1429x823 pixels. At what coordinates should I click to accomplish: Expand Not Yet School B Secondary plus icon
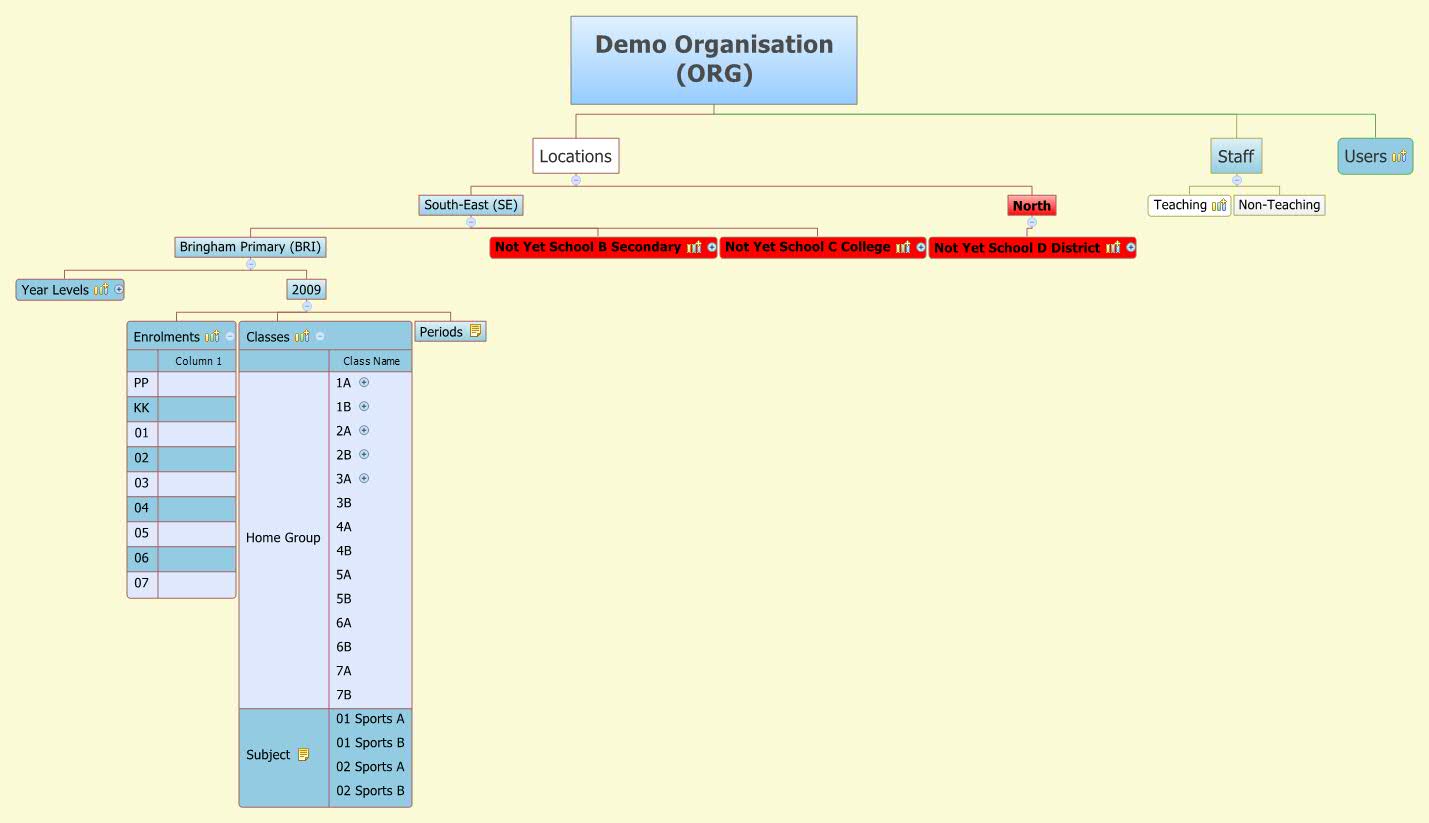click(x=710, y=247)
